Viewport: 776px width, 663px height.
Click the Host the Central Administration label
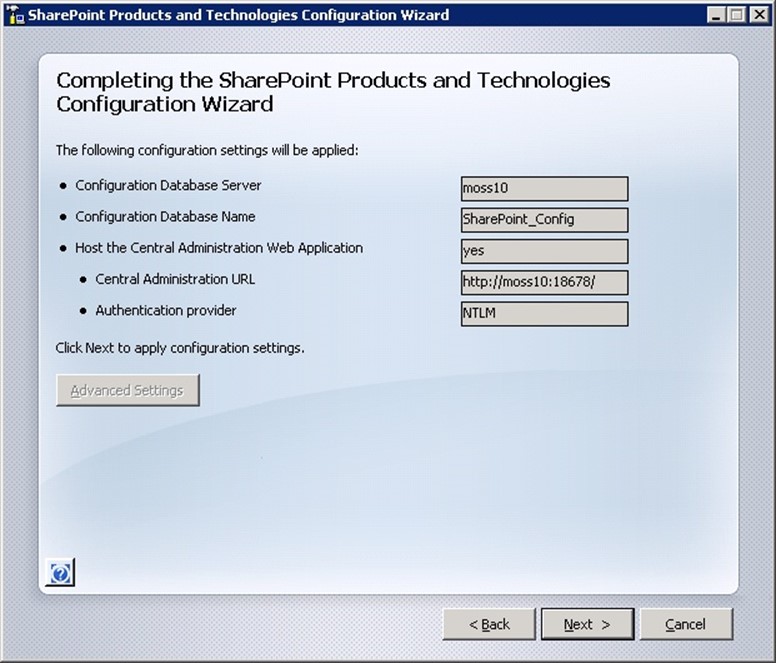(x=219, y=248)
